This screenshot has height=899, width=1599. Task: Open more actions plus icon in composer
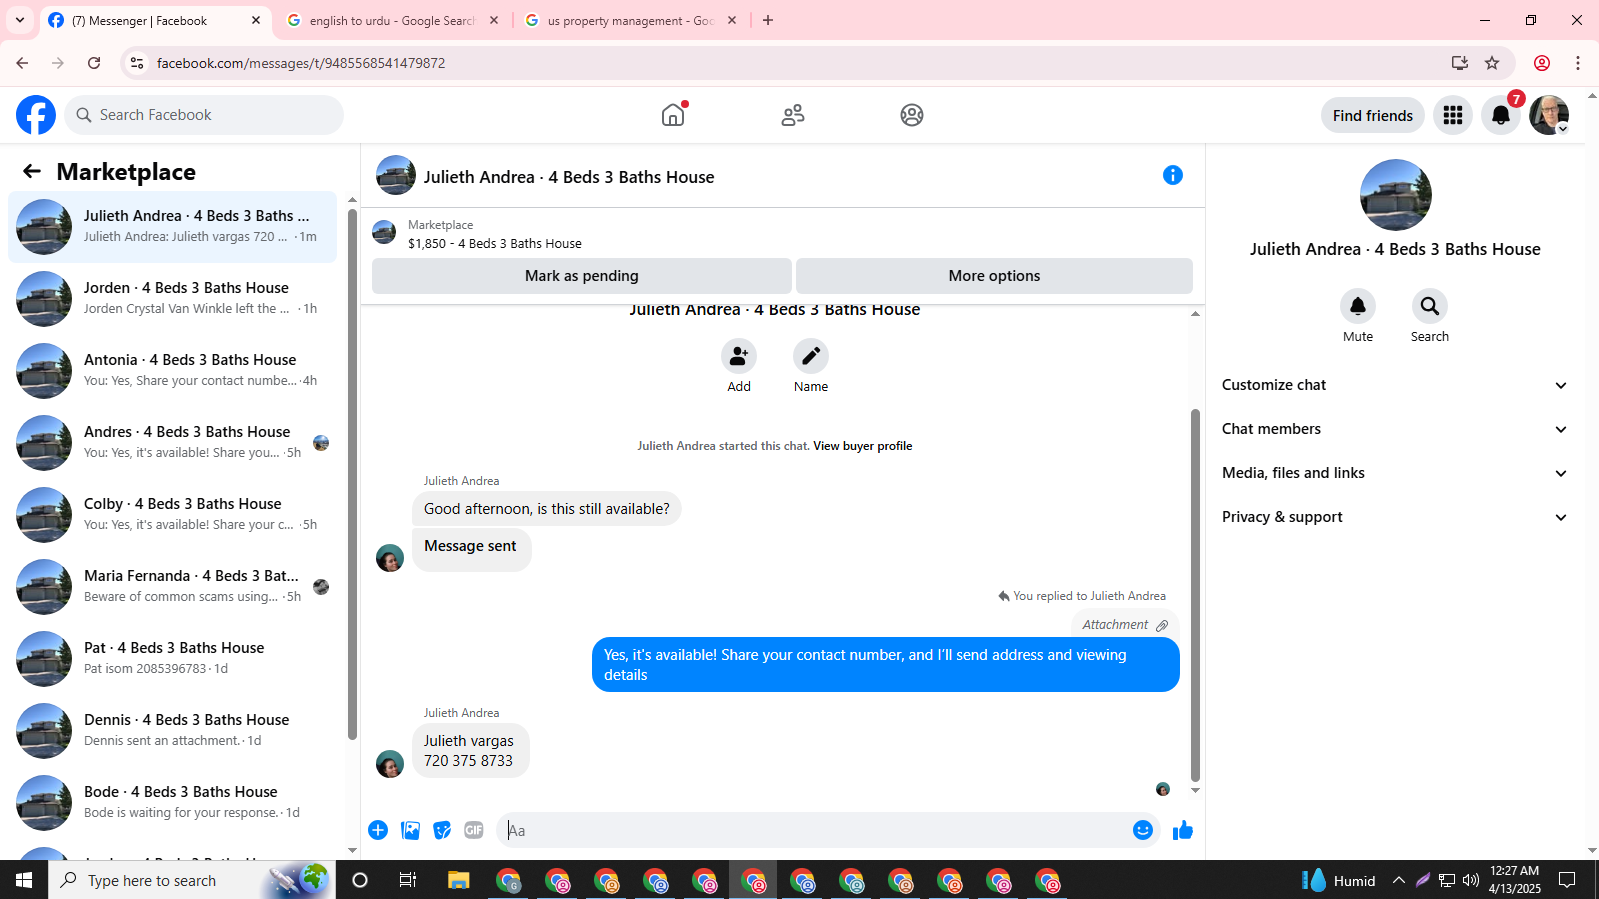pyautogui.click(x=378, y=830)
